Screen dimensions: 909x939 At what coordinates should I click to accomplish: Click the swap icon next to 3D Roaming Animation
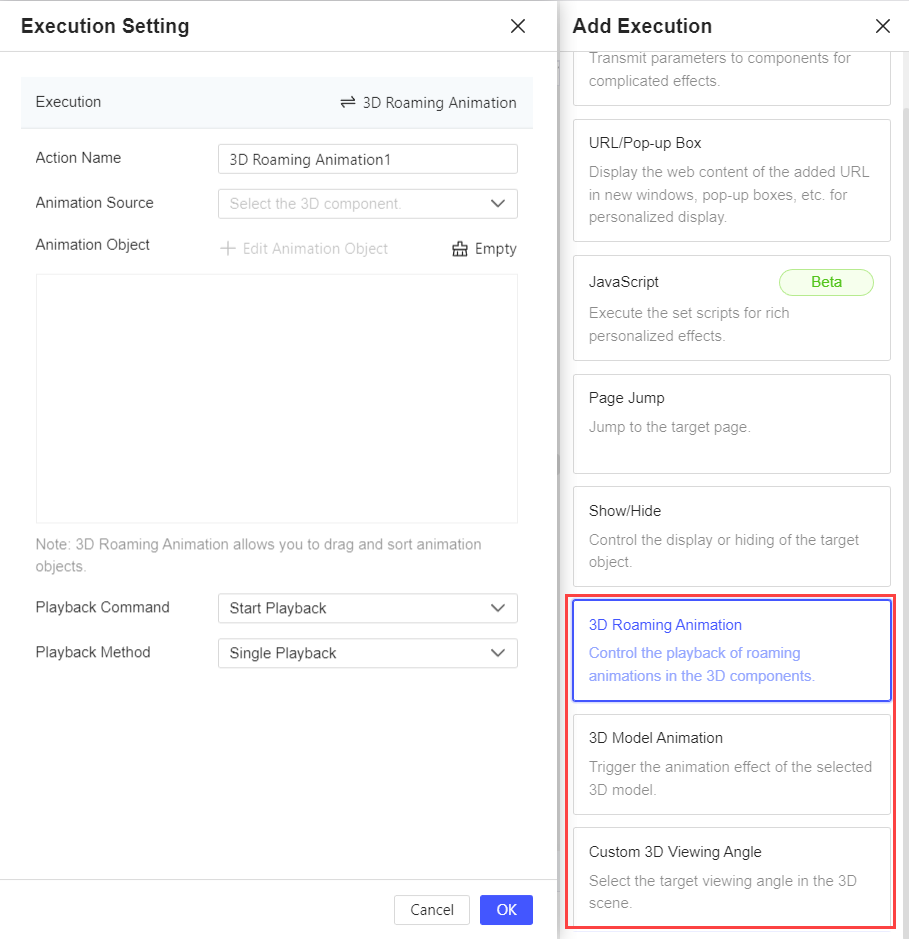pyautogui.click(x=348, y=102)
